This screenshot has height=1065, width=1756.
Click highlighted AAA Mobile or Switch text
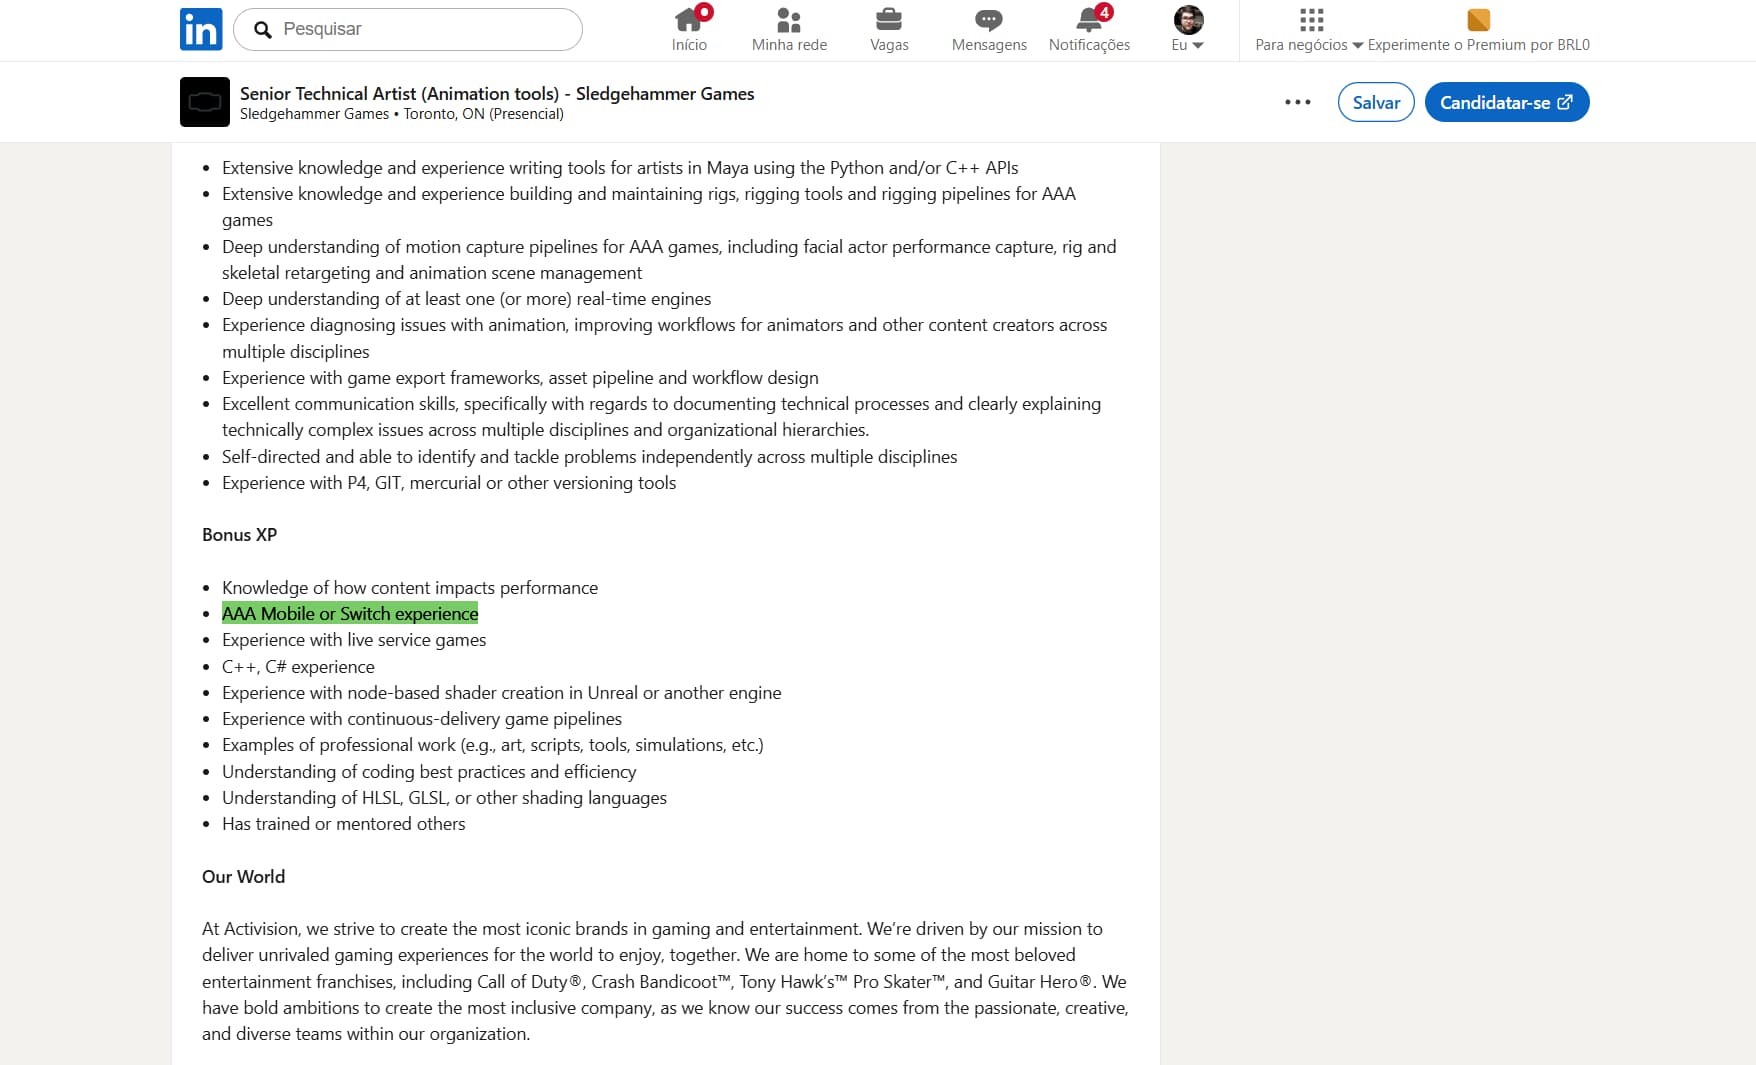pos(350,614)
